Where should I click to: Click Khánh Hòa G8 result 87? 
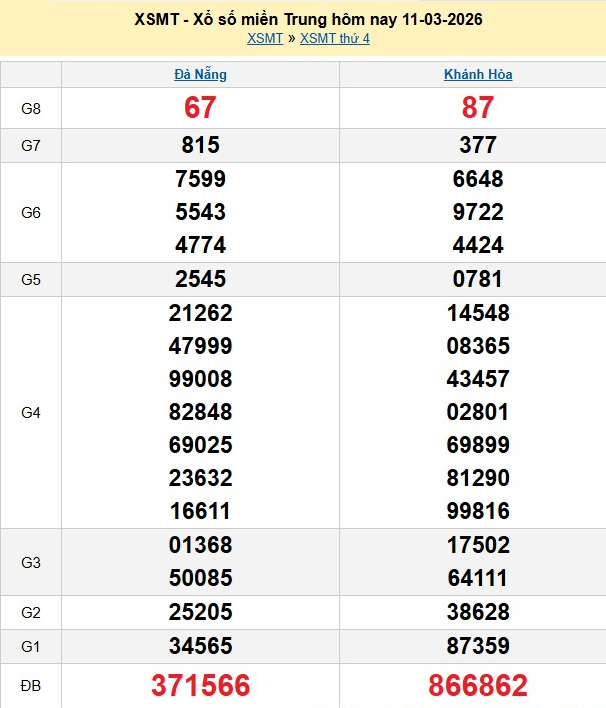[478, 108]
